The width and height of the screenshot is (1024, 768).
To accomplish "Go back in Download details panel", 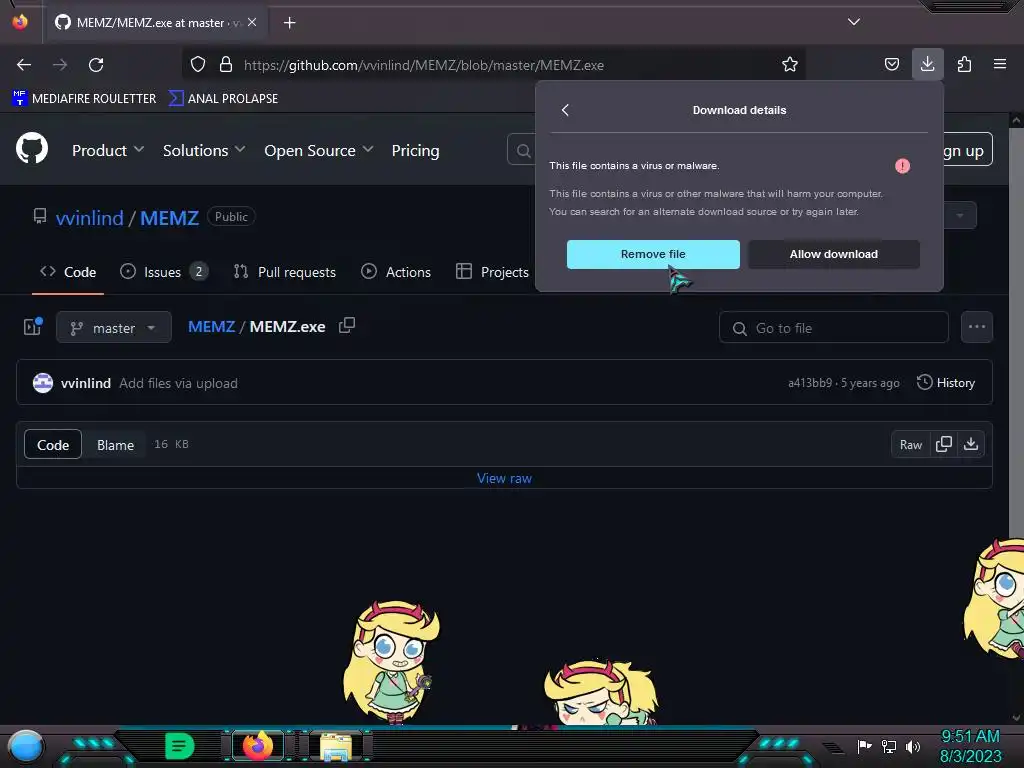I will [566, 110].
